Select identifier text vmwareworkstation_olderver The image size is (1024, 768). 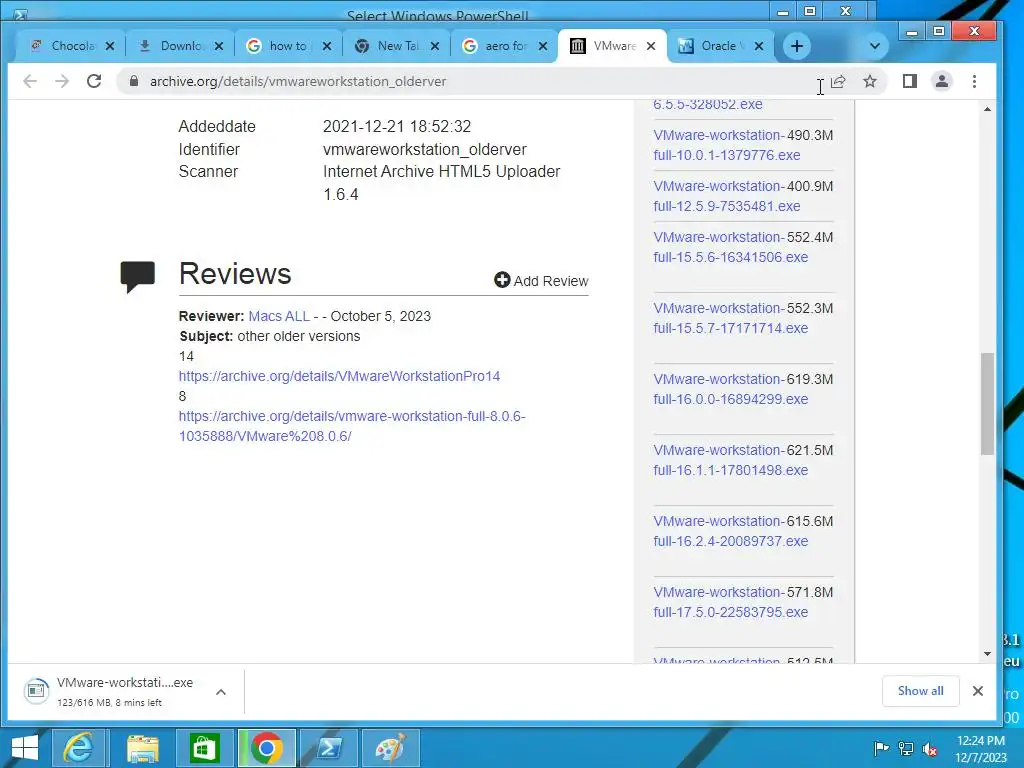point(424,149)
